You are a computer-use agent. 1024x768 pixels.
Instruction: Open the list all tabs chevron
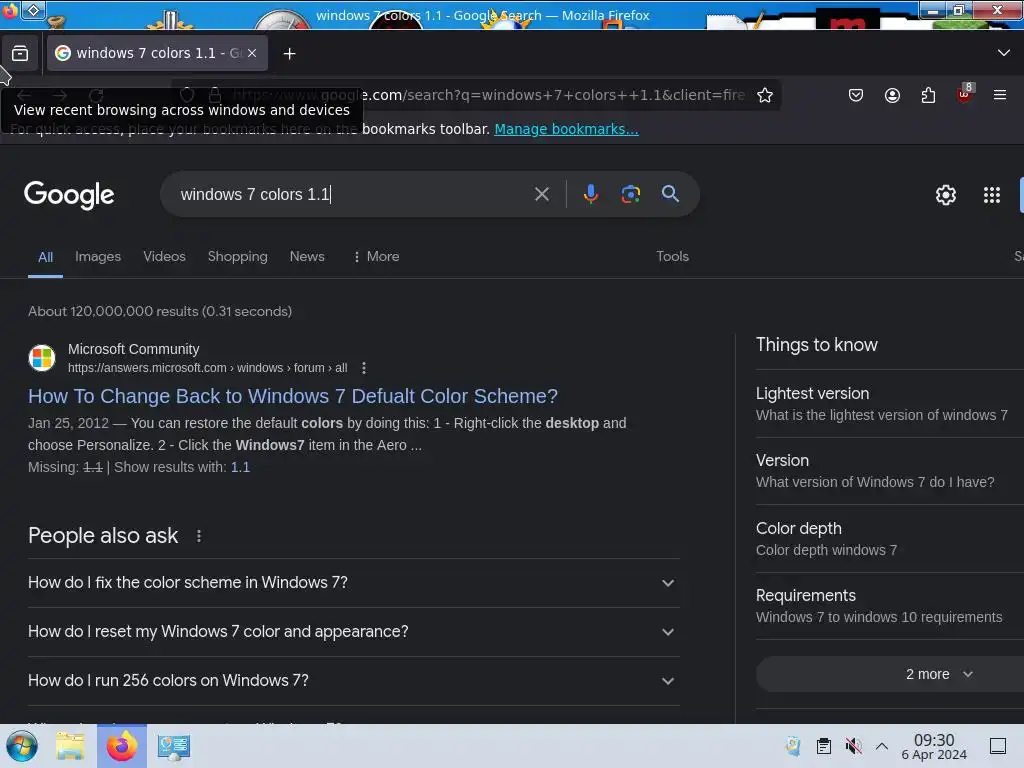pos(1004,53)
